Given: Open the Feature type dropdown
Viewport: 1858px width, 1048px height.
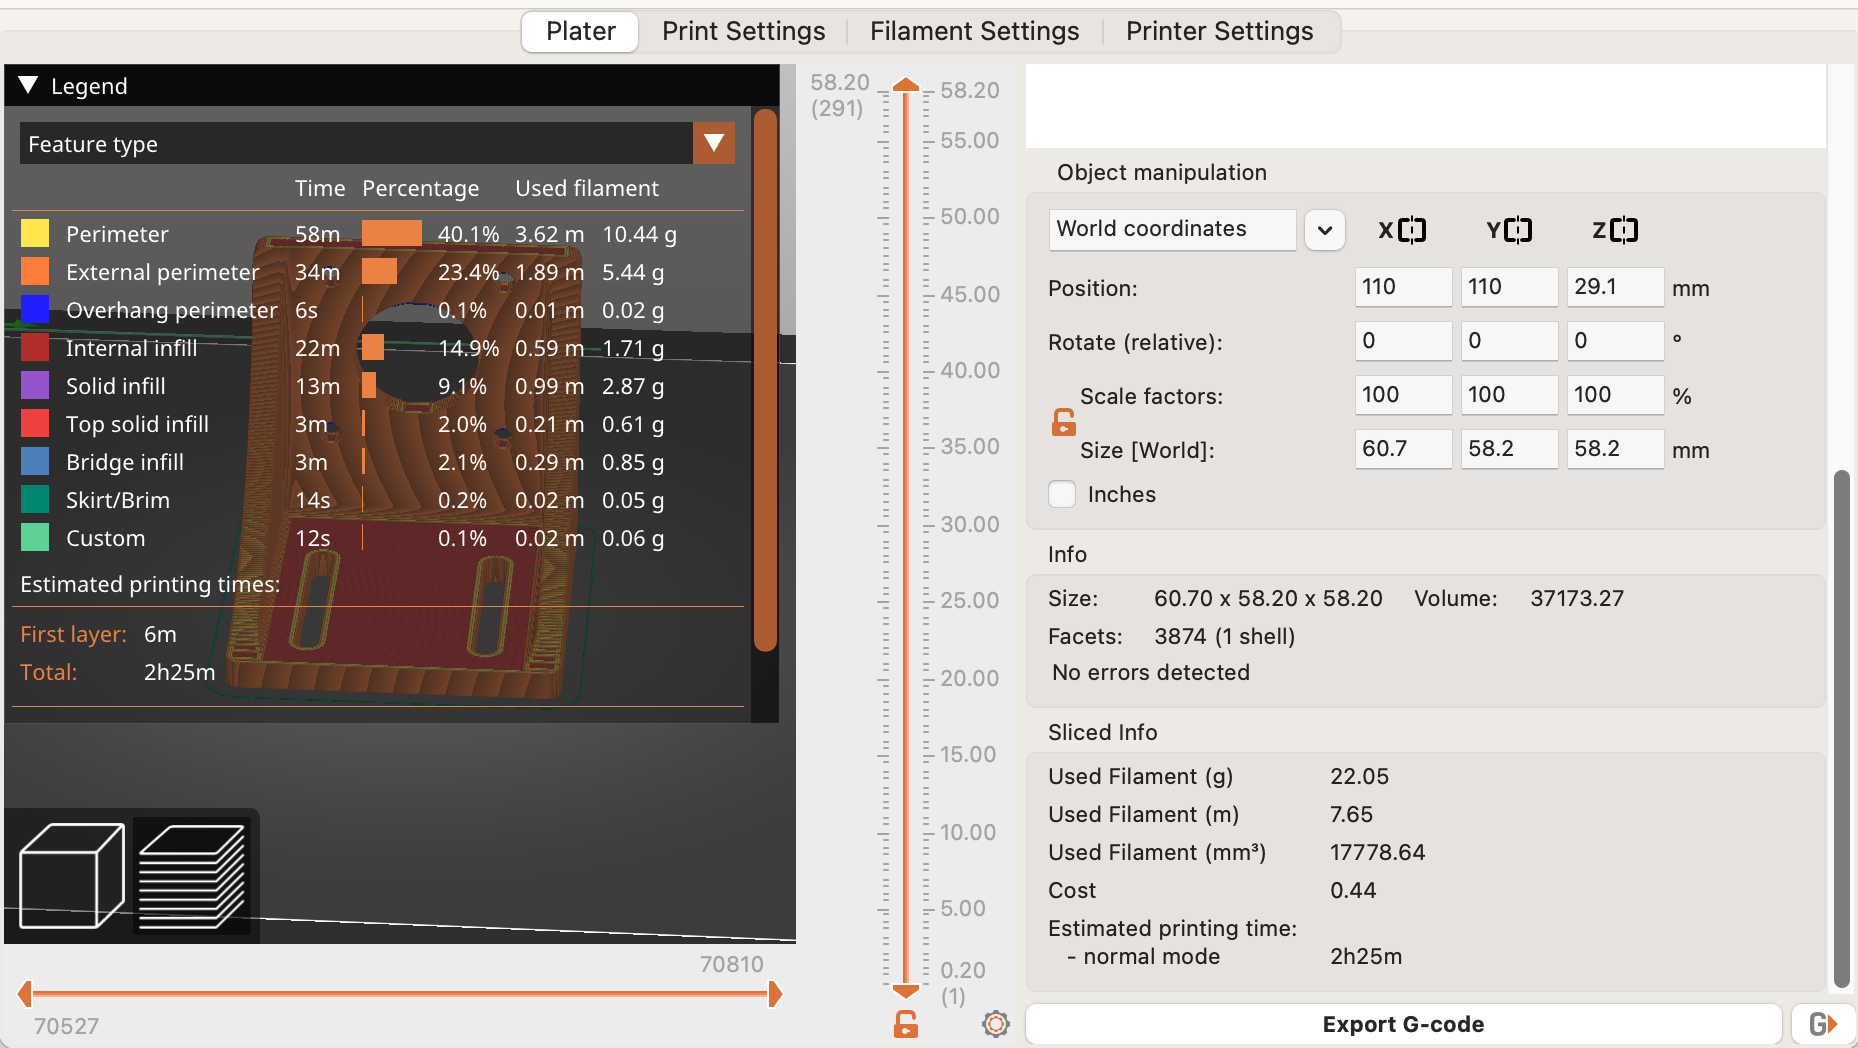Looking at the screenshot, I should tap(714, 143).
